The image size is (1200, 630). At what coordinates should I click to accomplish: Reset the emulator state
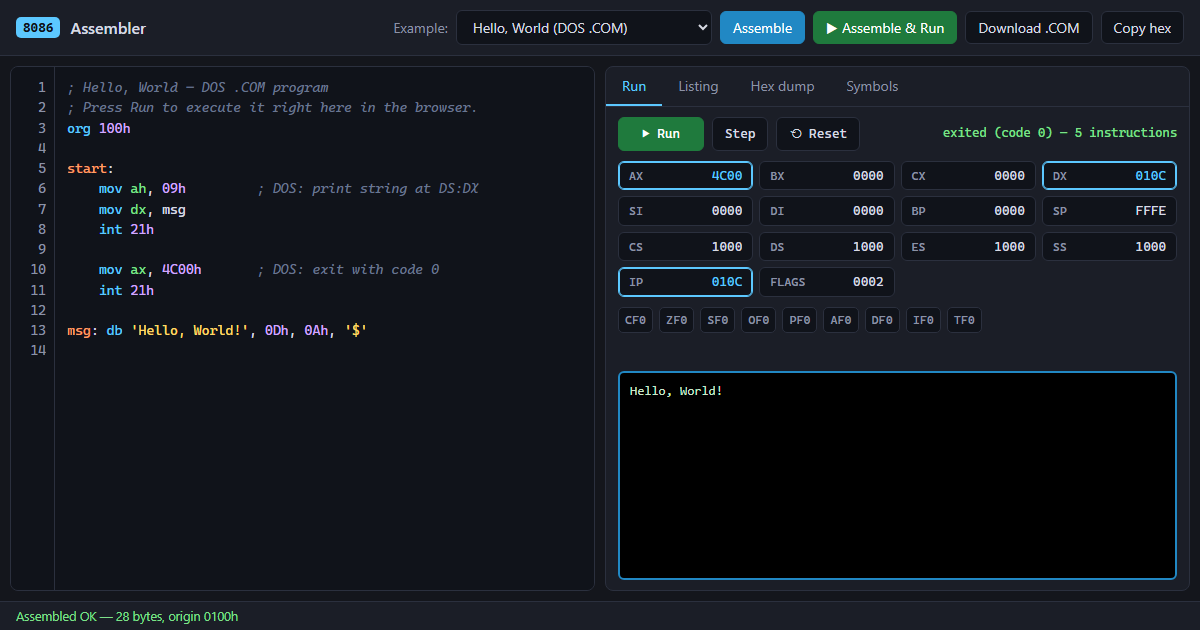[818, 134]
